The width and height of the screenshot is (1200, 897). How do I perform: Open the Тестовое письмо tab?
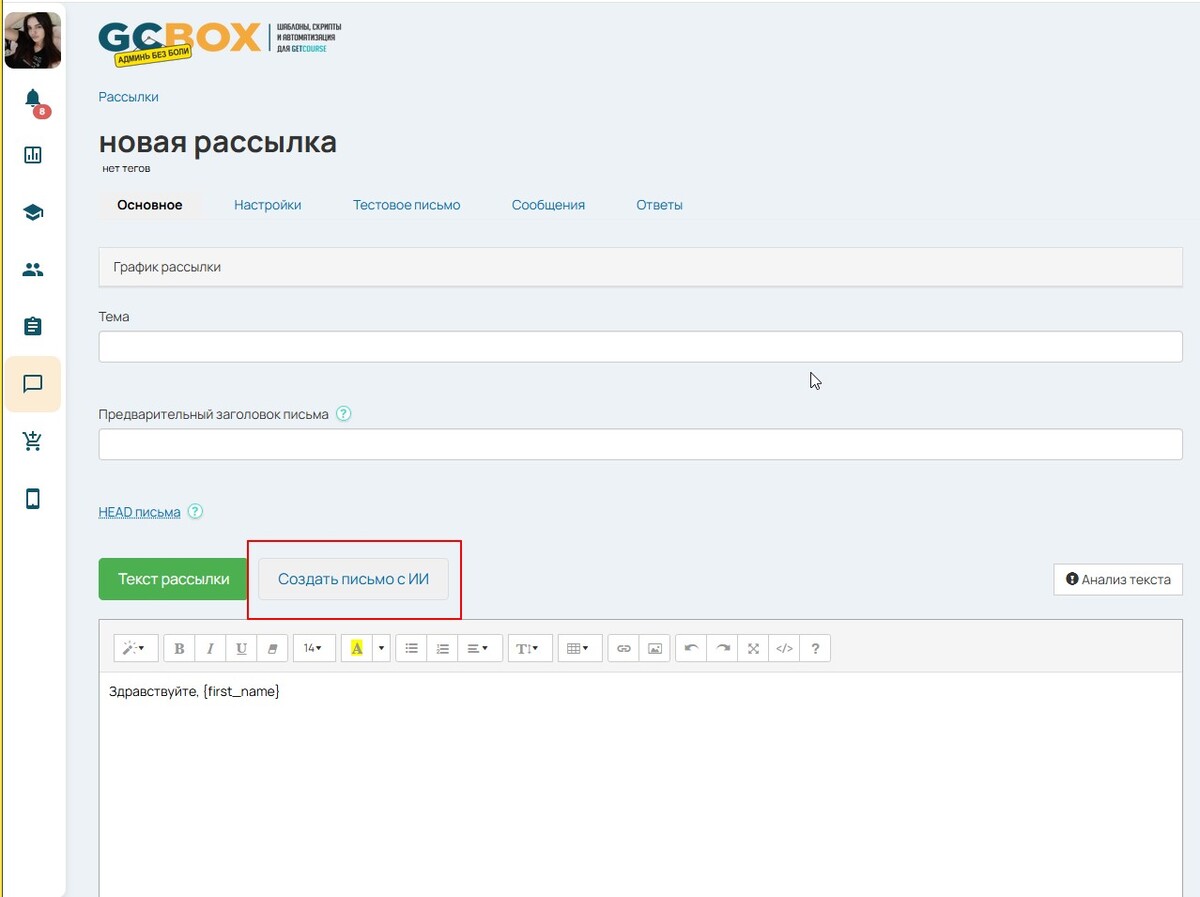(406, 205)
